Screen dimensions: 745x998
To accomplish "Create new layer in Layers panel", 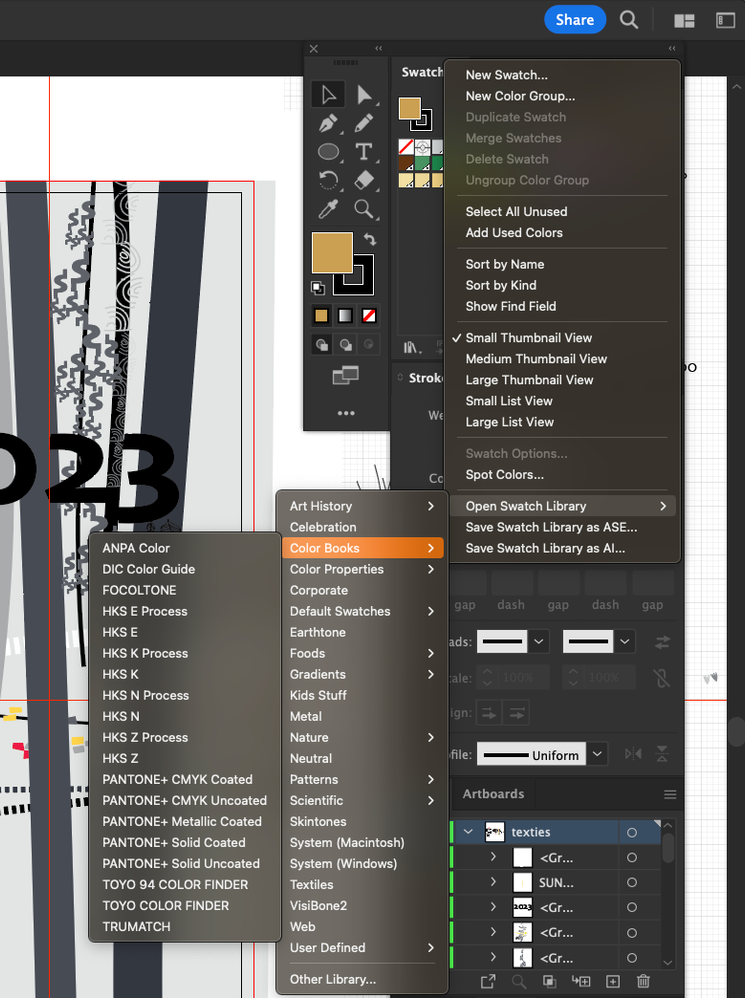I will 613,981.
